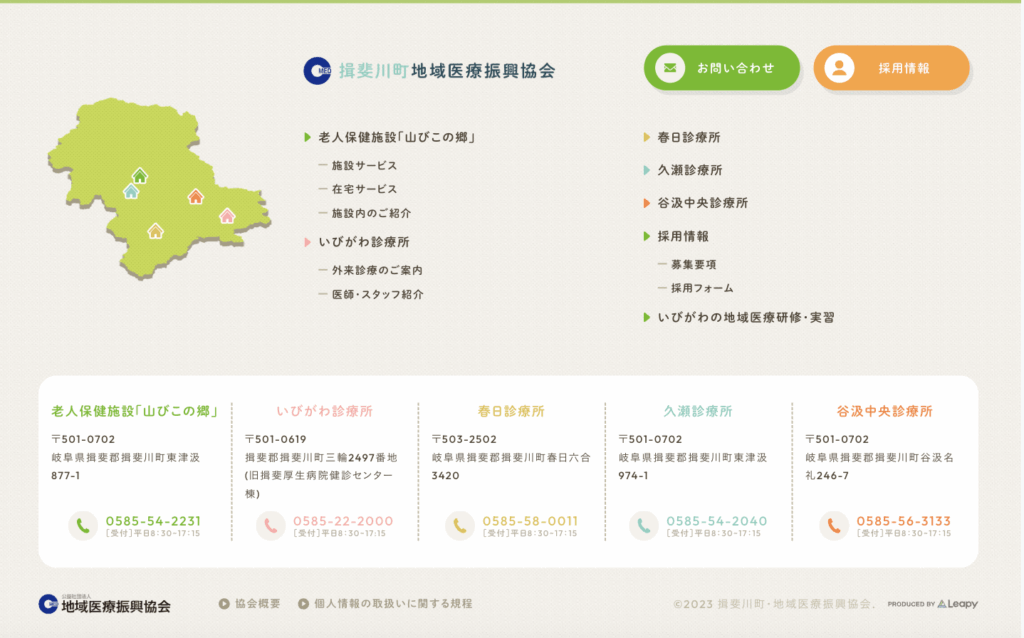Navigate to 春日診療所 in the sitemap

coord(688,137)
